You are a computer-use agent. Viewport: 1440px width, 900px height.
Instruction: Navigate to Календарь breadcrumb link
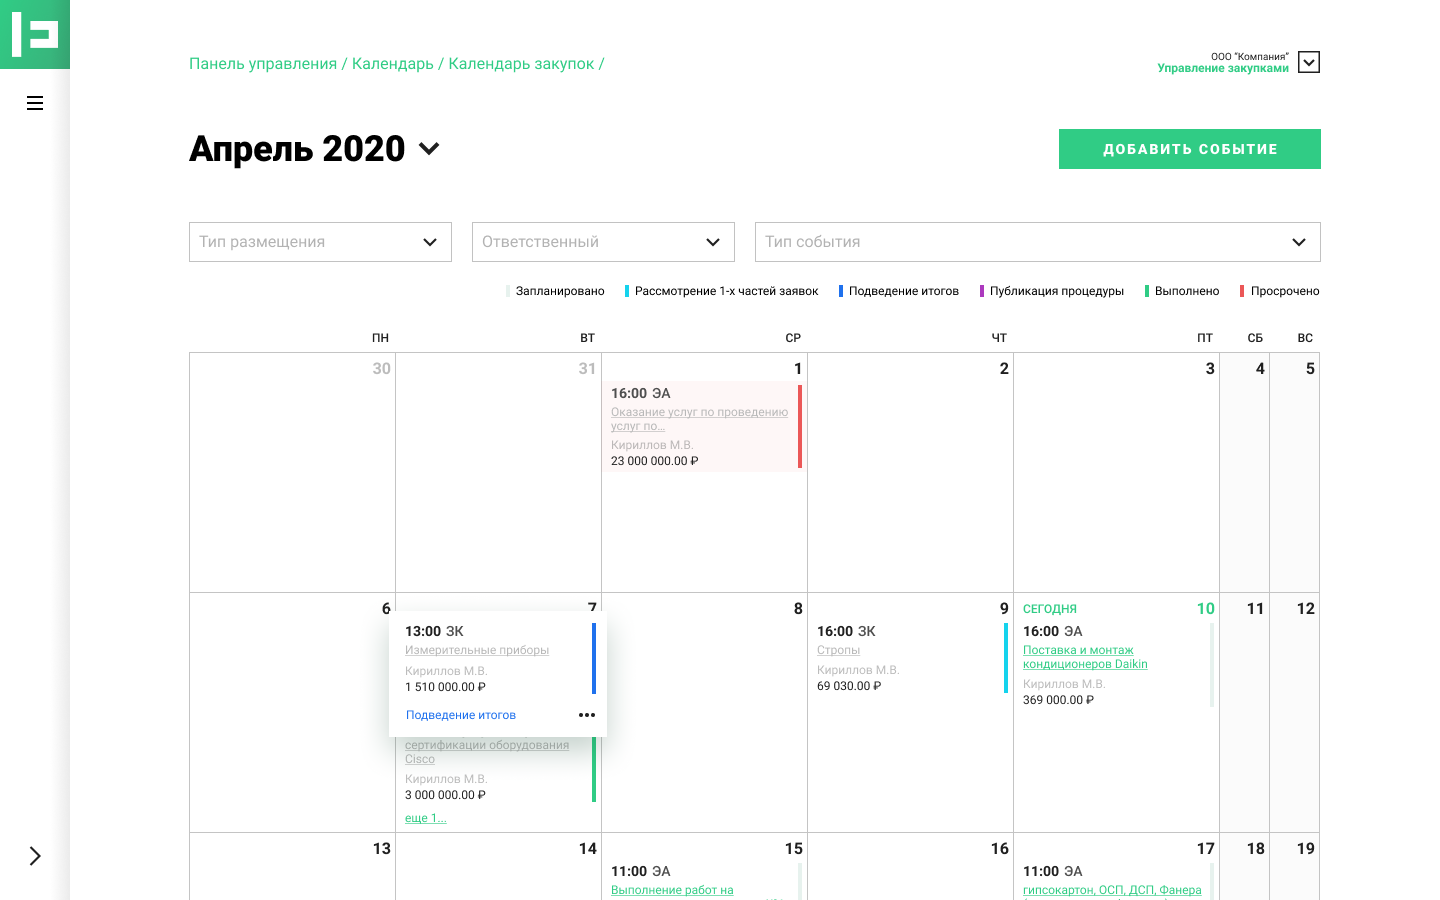(393, 64)
